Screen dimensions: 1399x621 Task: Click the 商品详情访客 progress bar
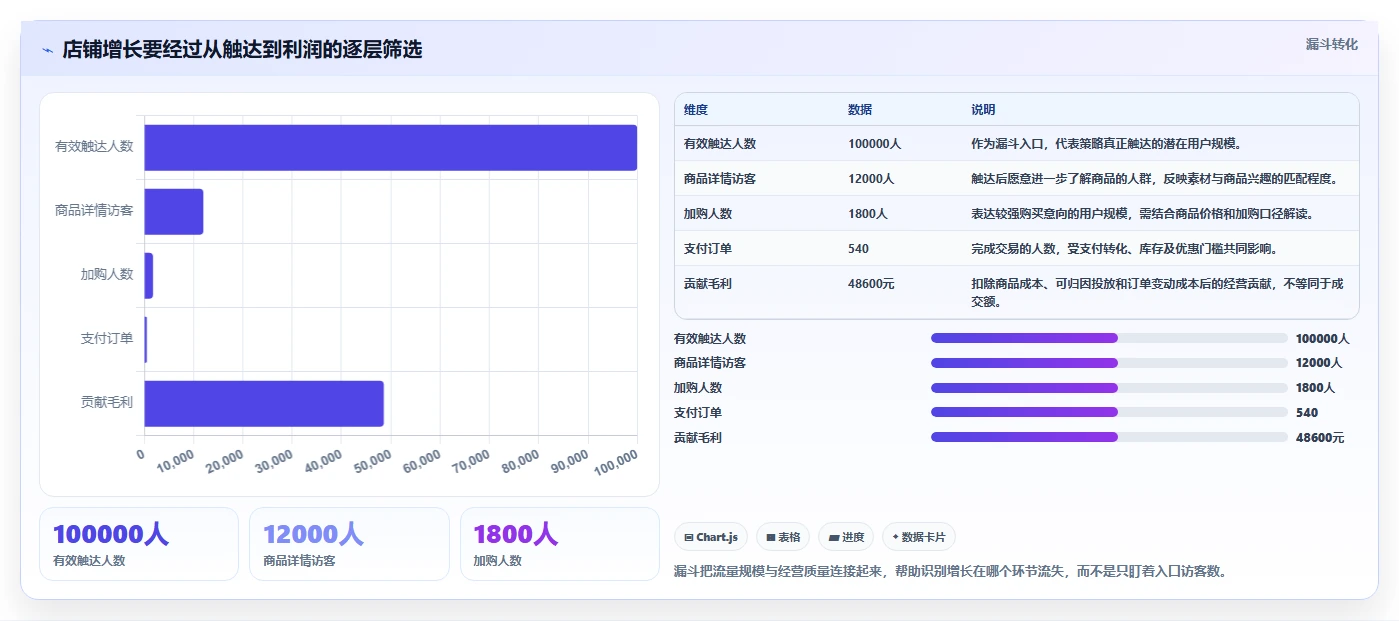pos(1109,363)
